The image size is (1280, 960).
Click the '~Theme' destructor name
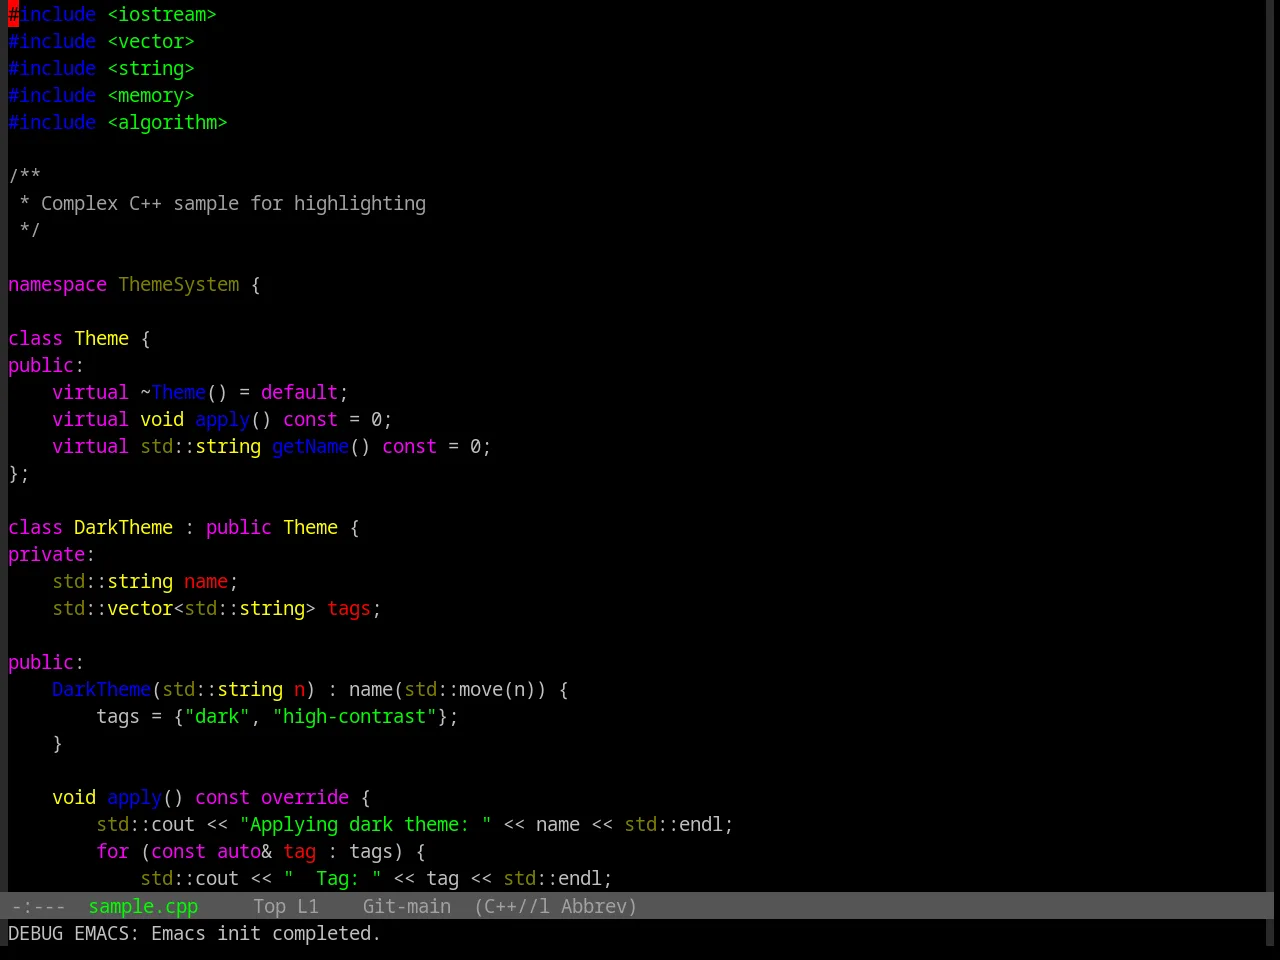173,392
